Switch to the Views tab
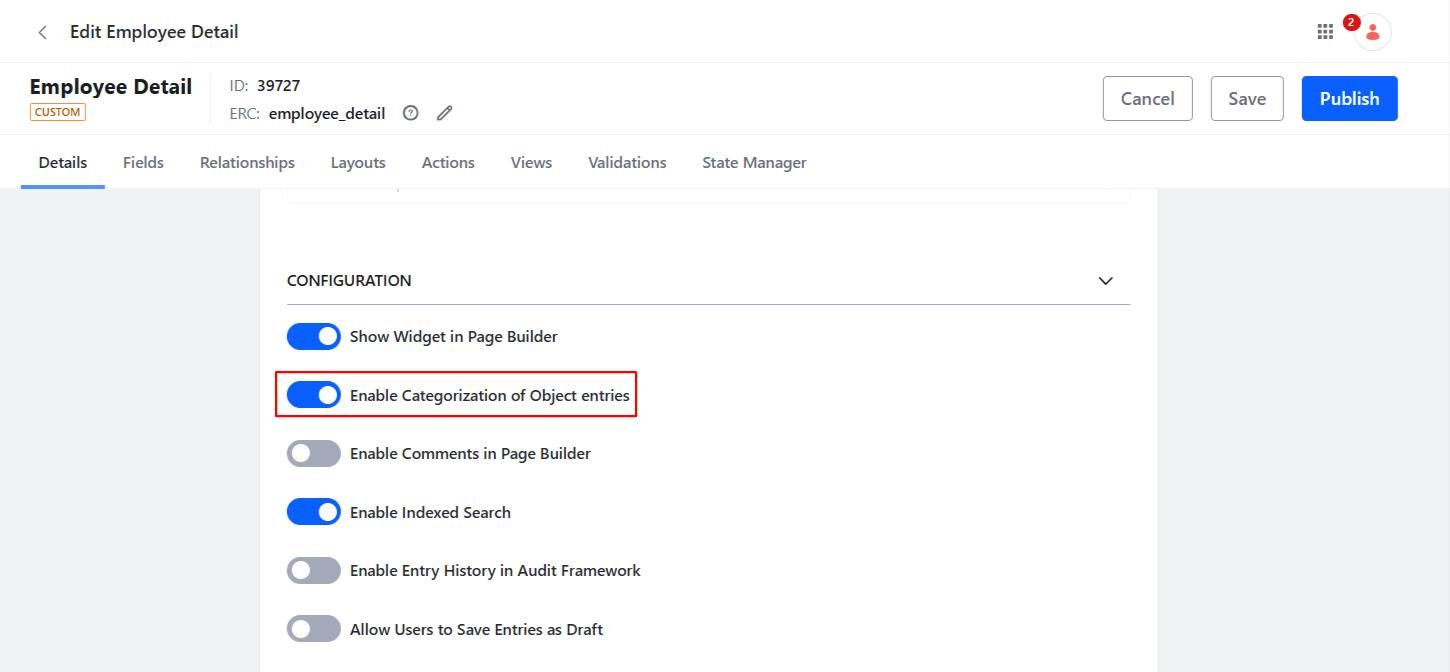 pos(531,162)
